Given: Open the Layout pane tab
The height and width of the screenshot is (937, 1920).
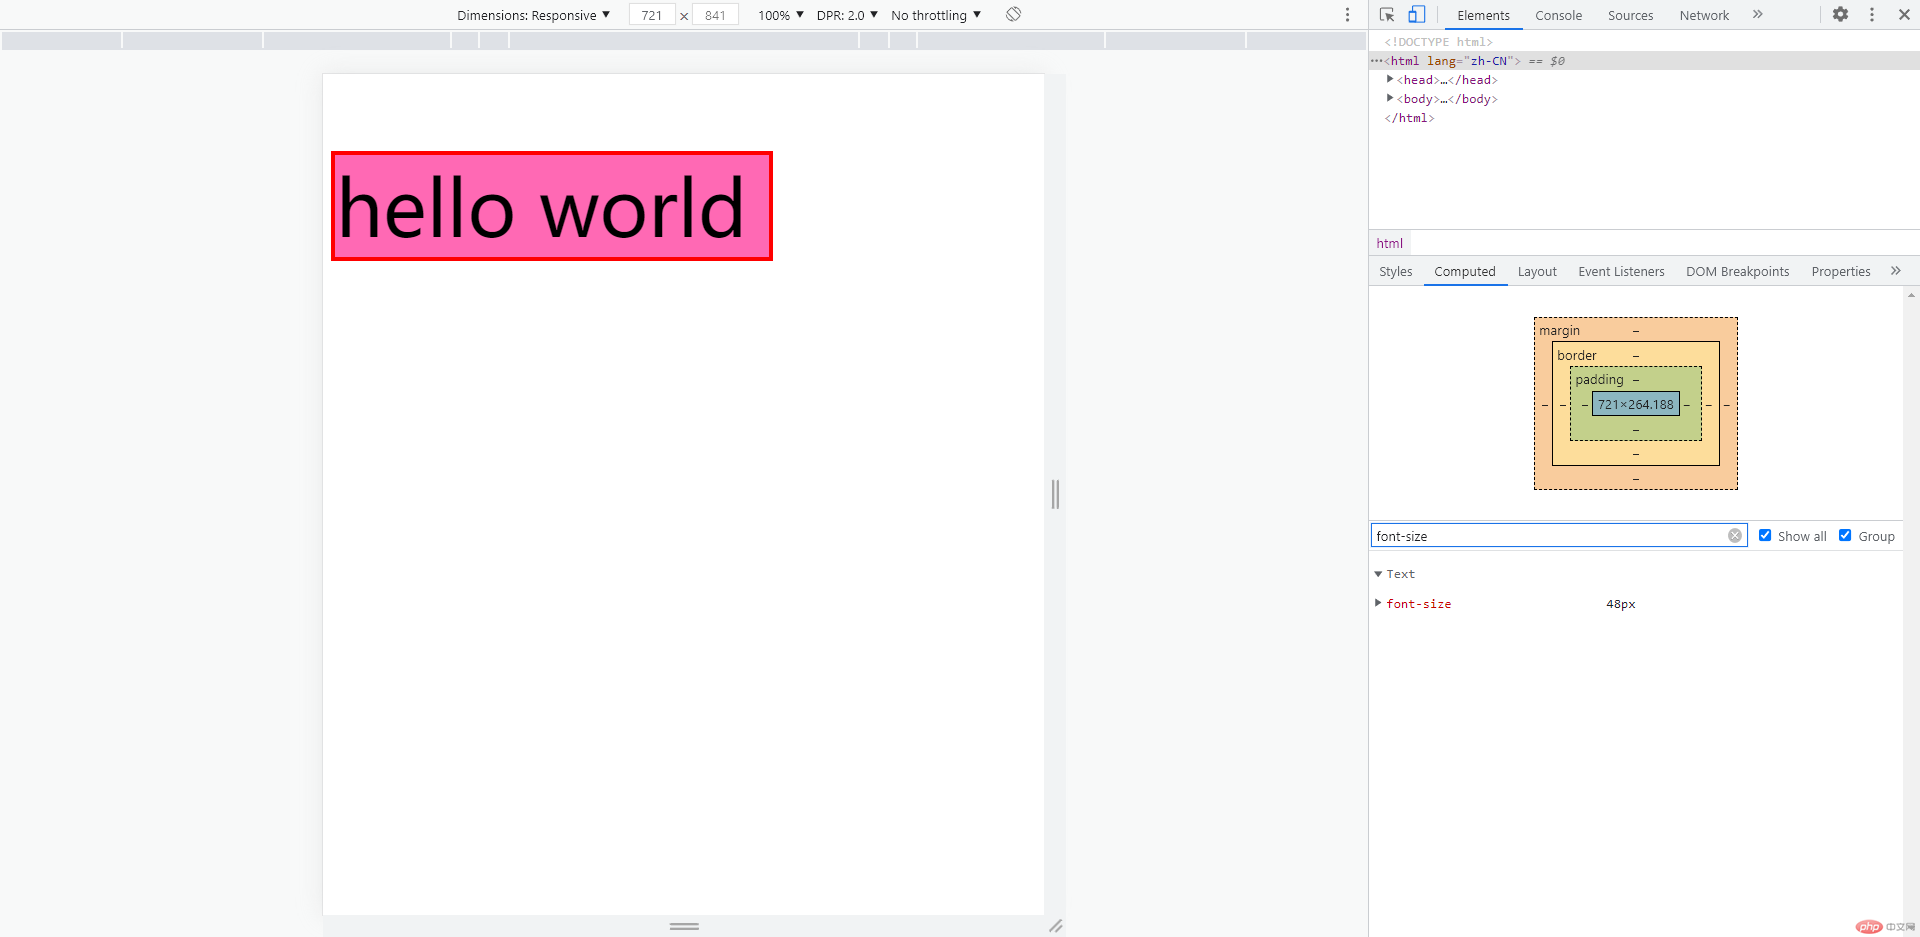Looking at the screenshot, I should pyautogui.click(x=1537, y=272).
